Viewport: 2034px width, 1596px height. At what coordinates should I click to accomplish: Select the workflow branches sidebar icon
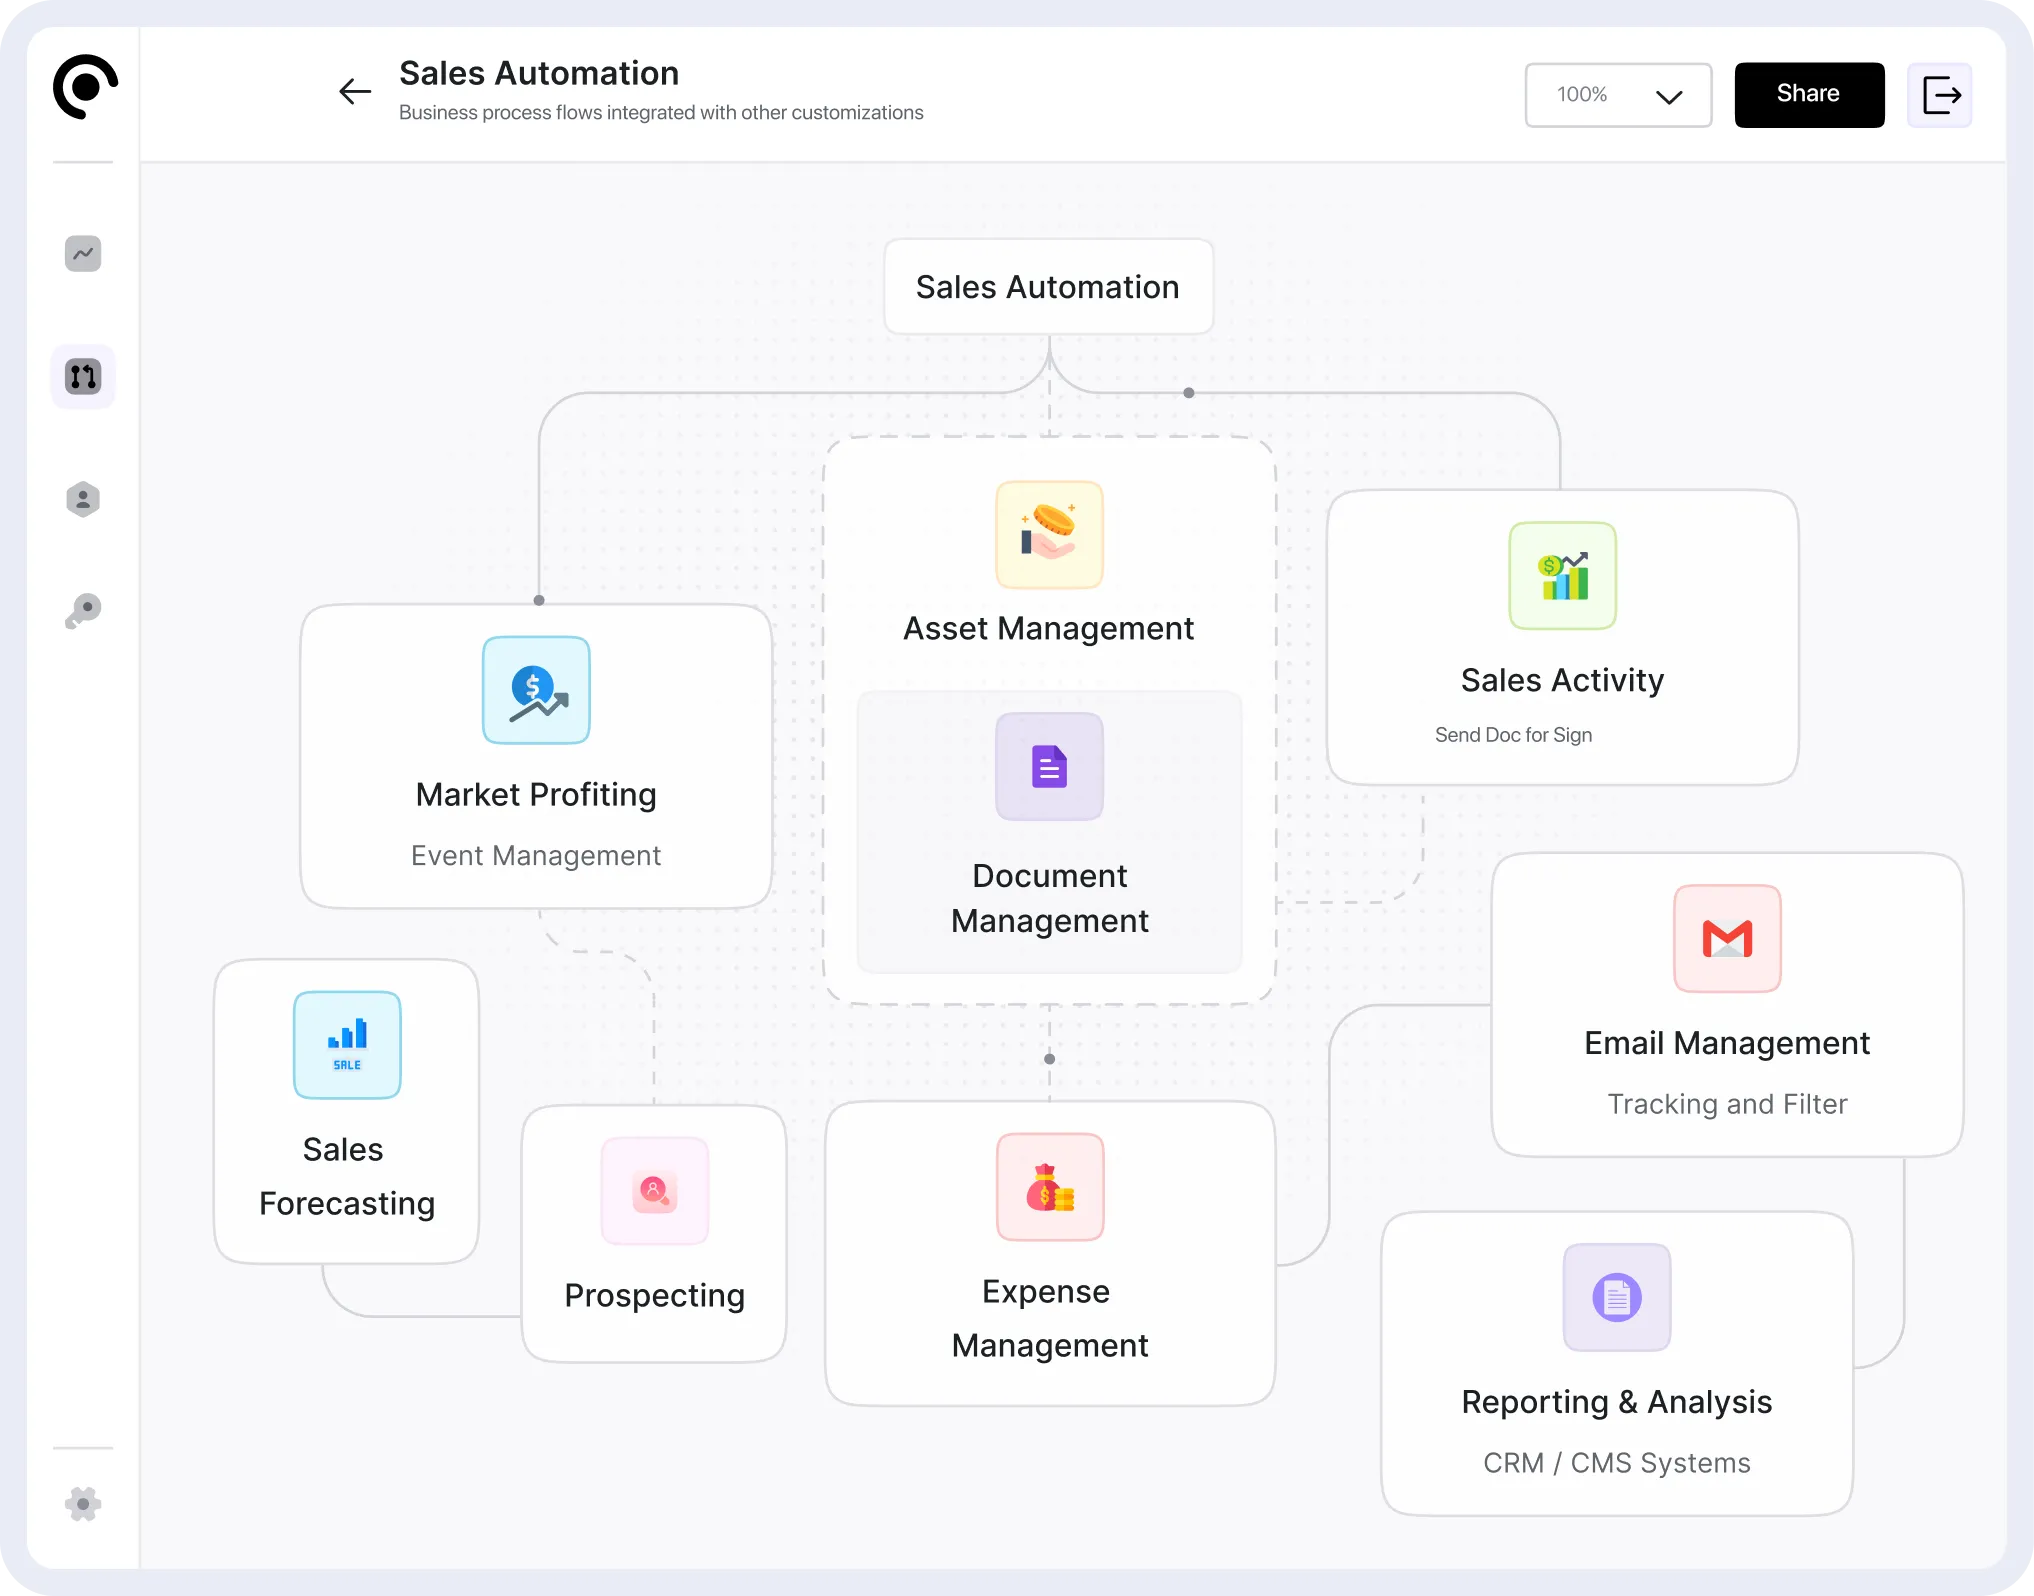tap(83, 377)
